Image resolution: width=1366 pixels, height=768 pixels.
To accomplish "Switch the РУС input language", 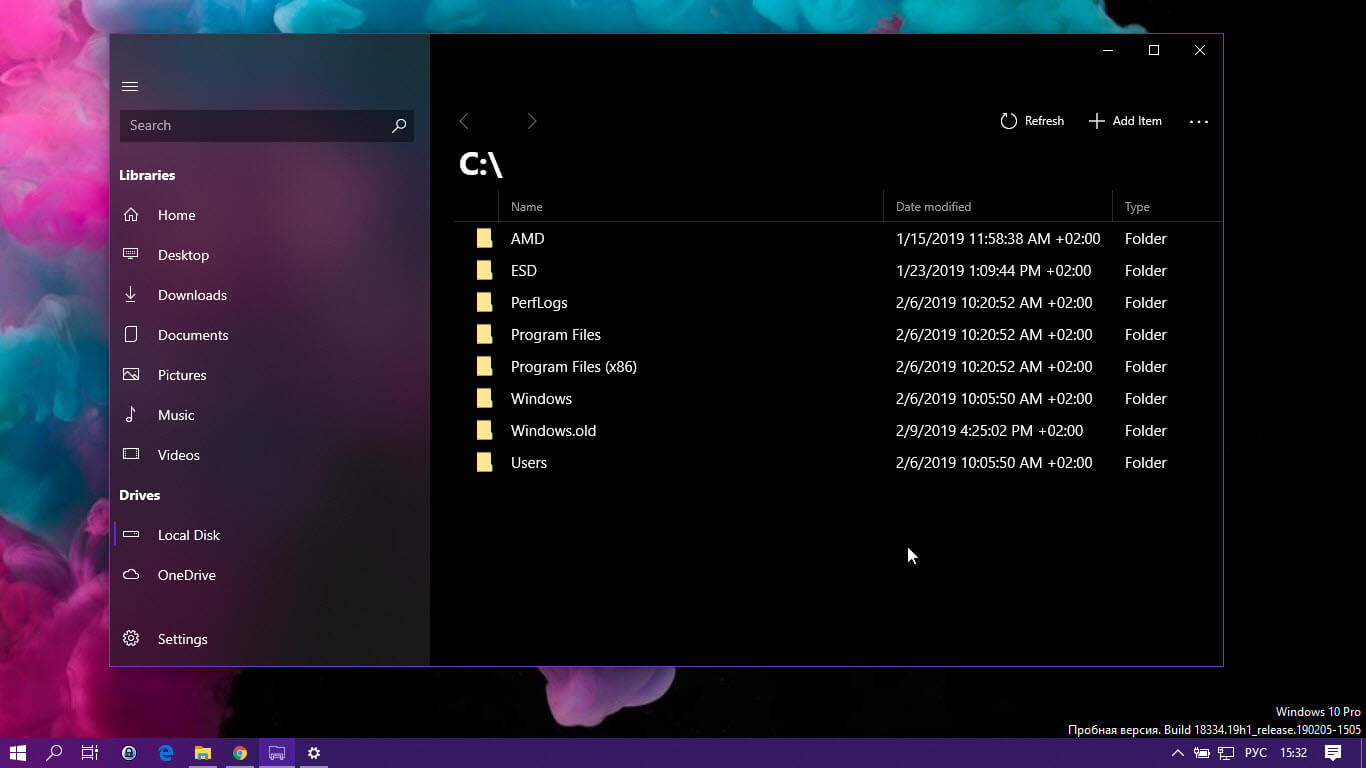I will 1256,753.
